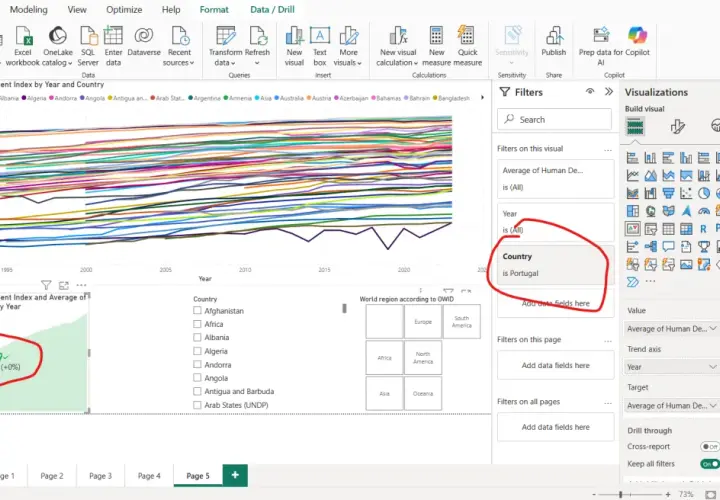Pick the Line chart visual
Viewport: 720px width, 500px height.
coord(632,175)
